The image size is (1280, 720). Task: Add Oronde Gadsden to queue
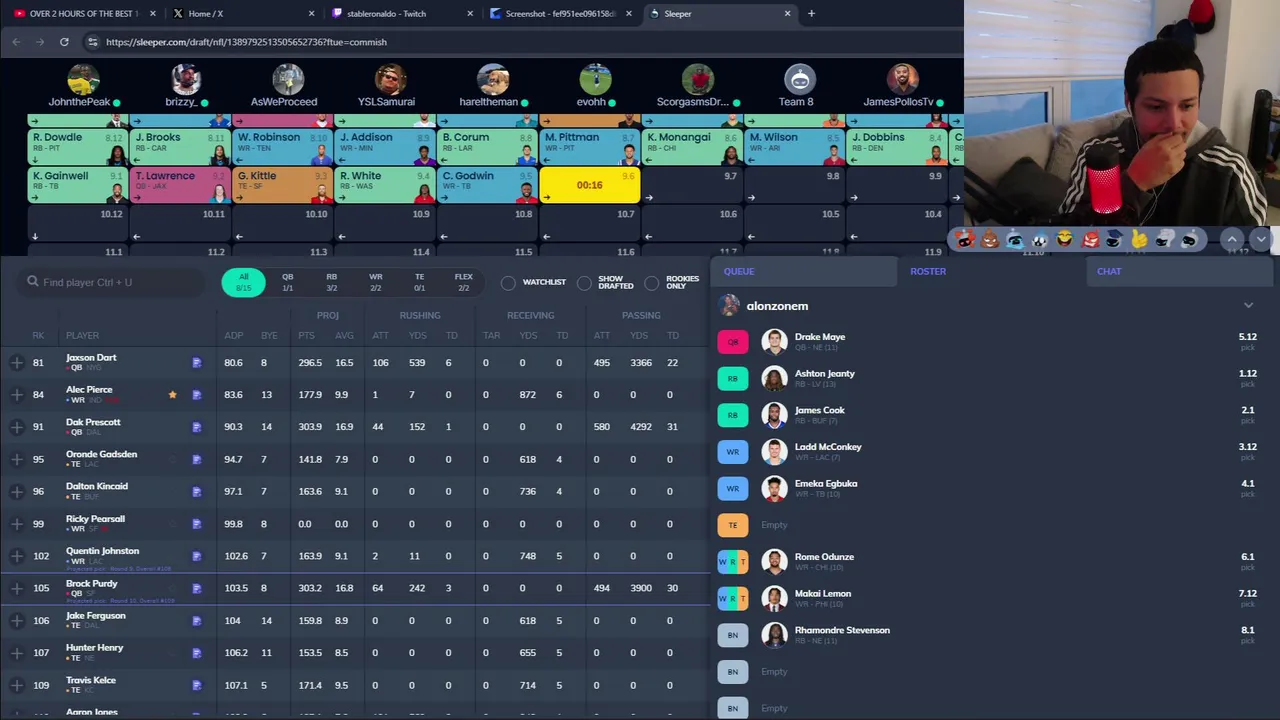pos(17,460)
